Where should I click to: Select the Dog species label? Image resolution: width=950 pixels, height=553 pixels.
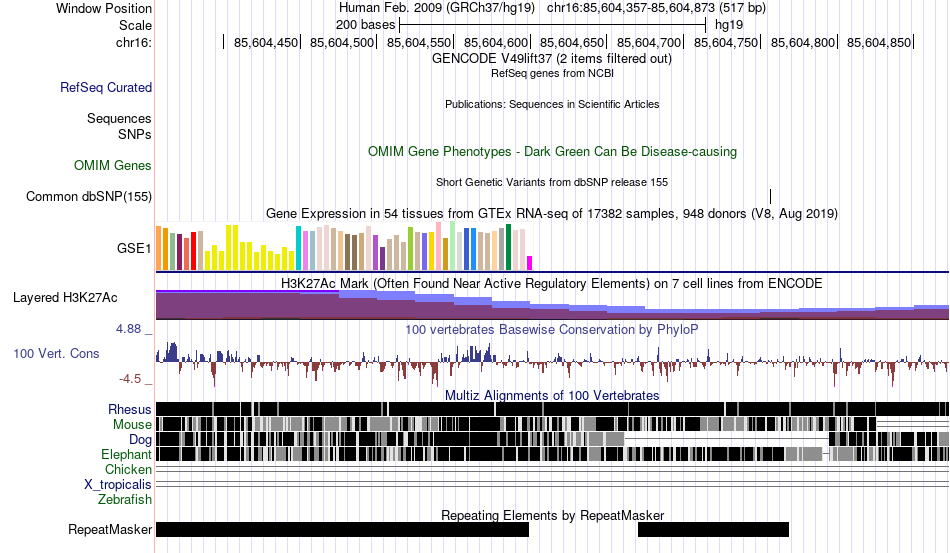coord(140,440)
